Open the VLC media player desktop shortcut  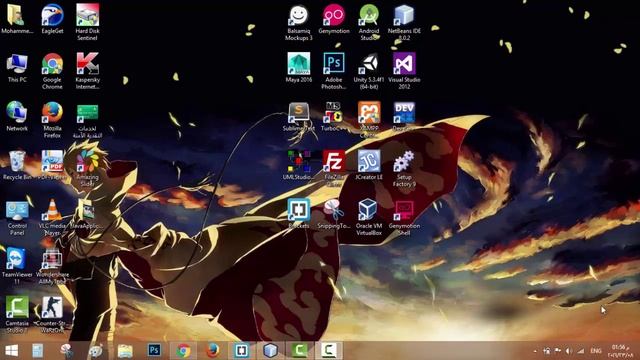(x=52, y=217)
